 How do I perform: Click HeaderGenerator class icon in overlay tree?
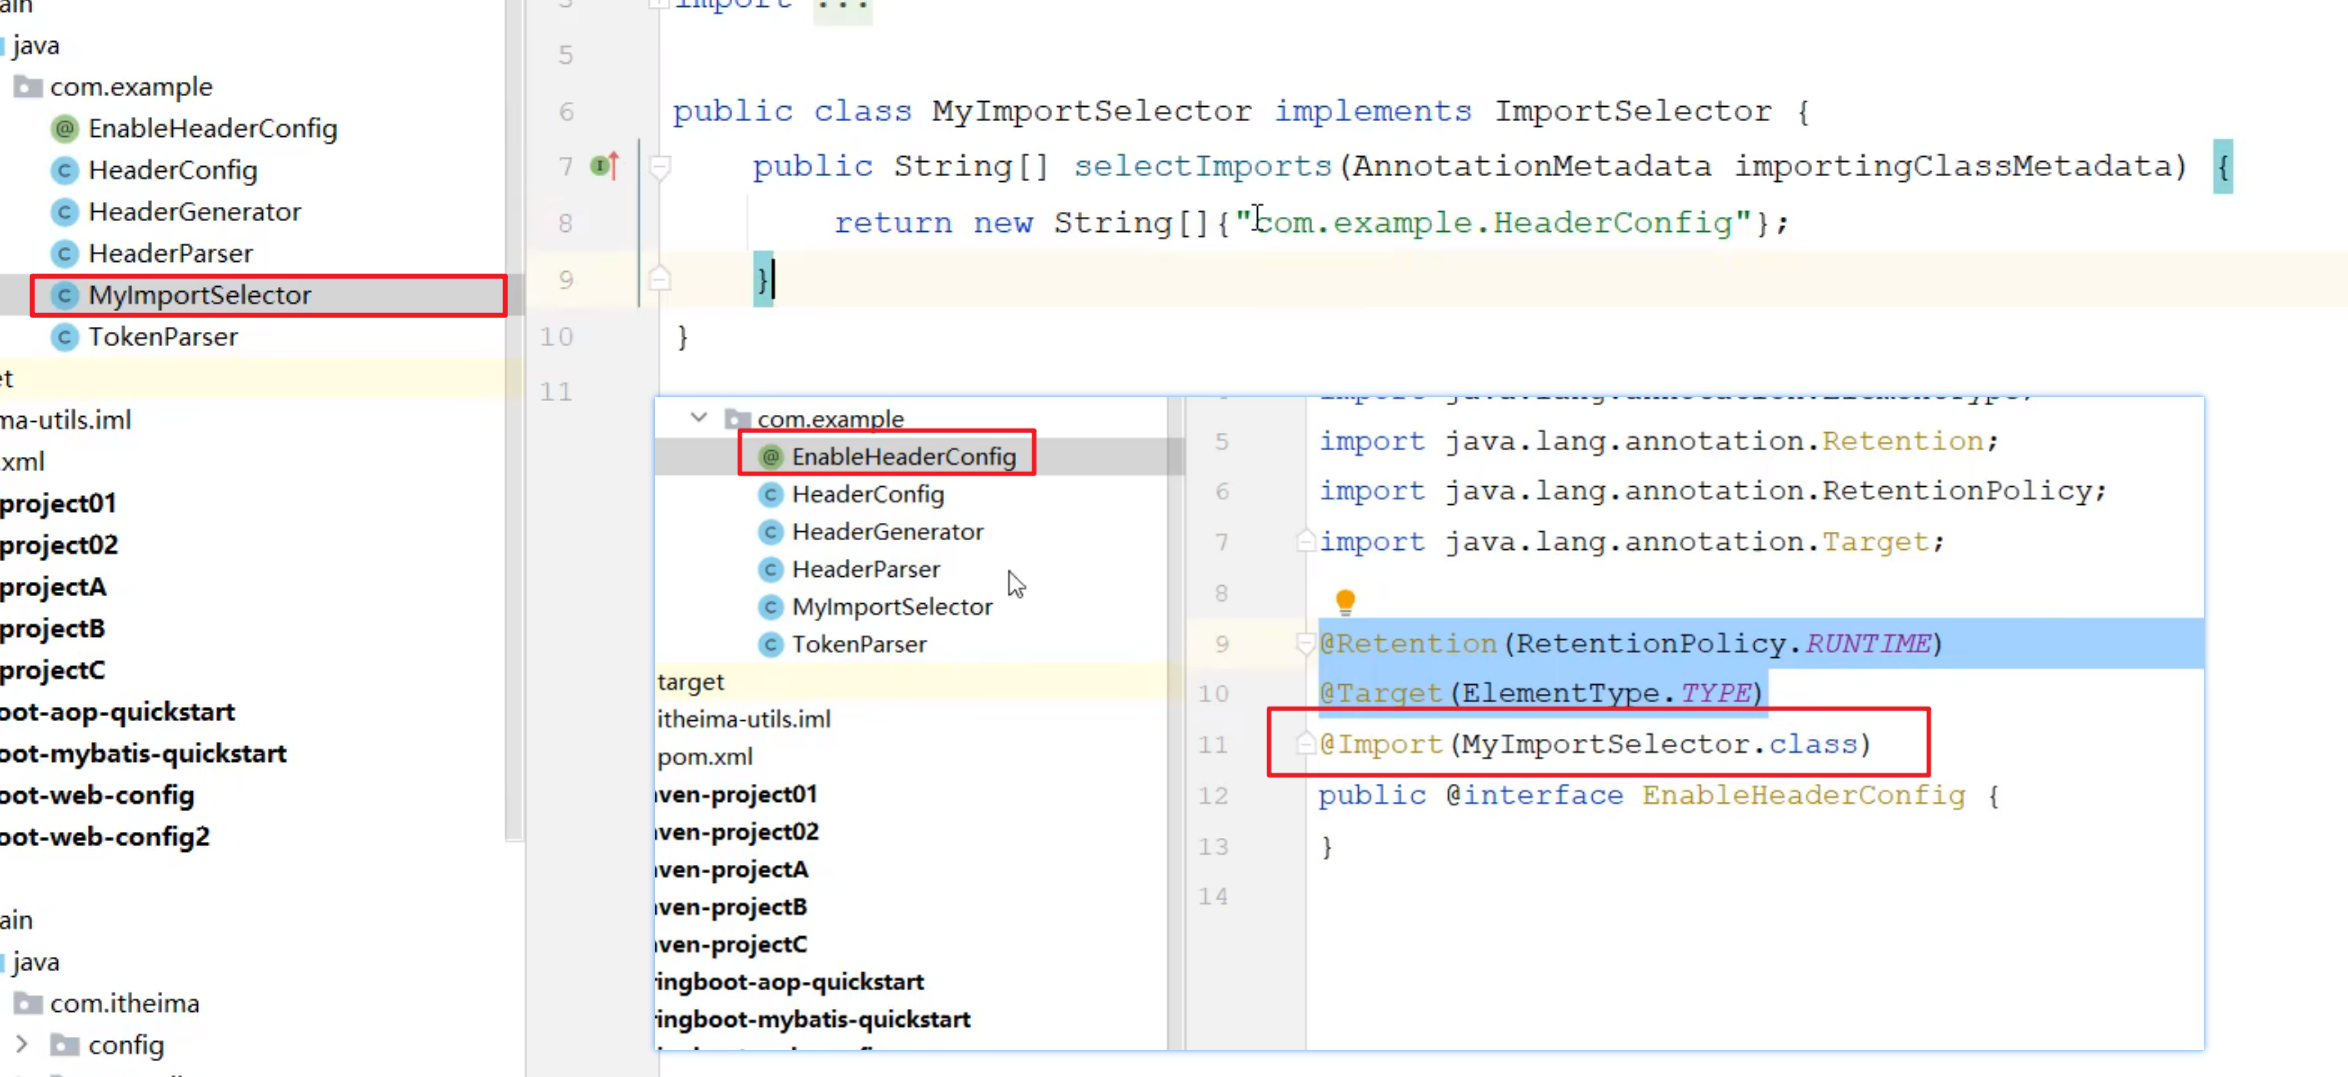770,532
